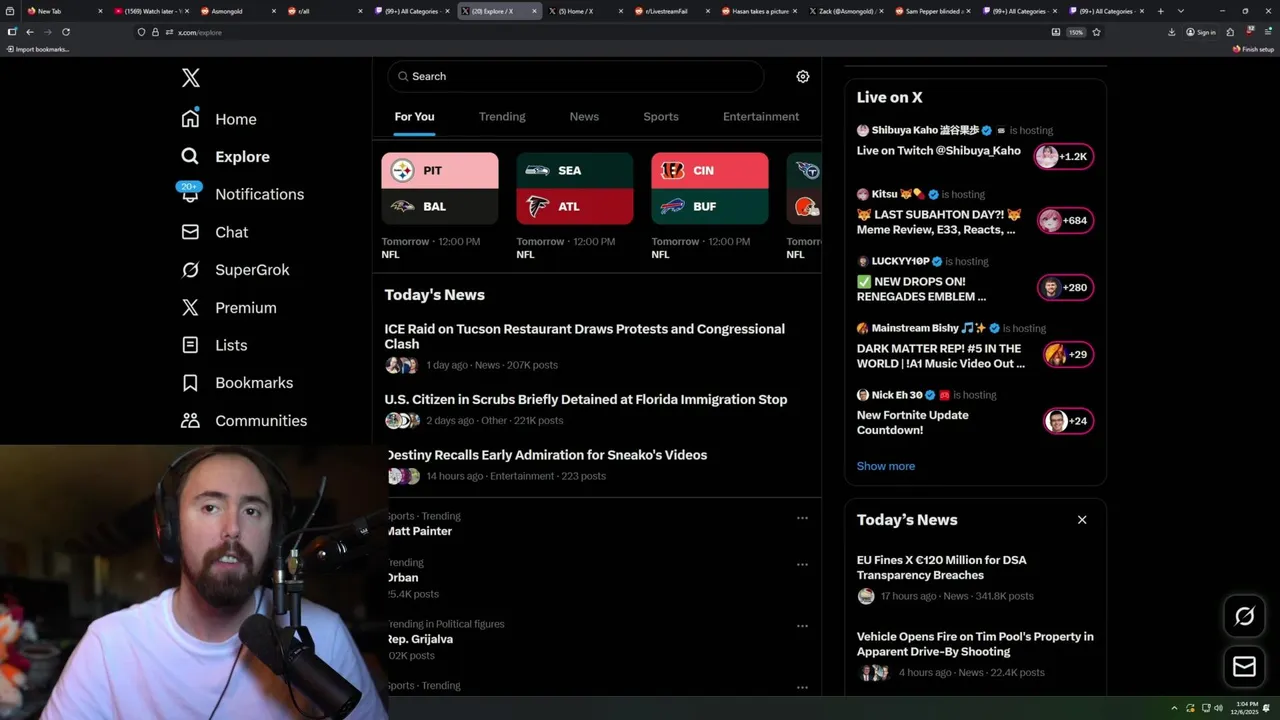Reload the page in browser toolbar
The image size is (1280, 720).
[66, 32]
